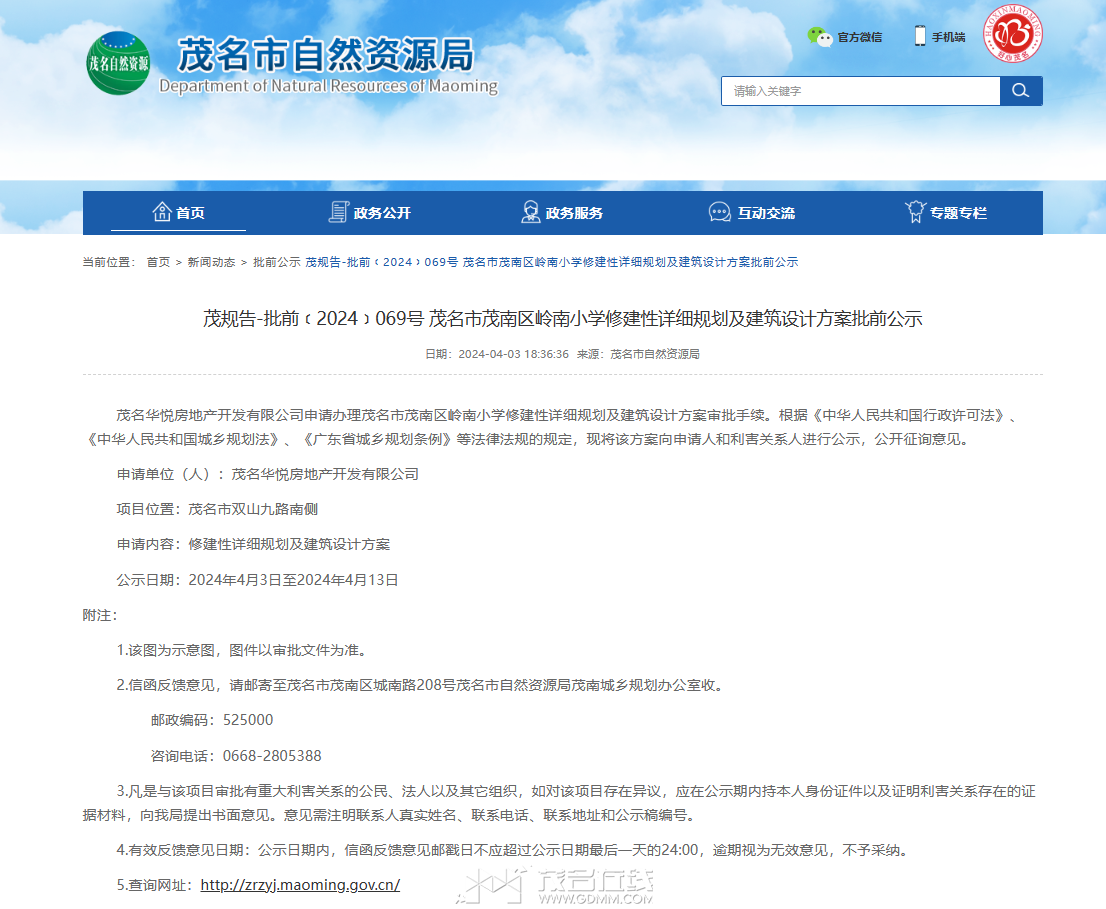Click the person icon beside 政务服务

click(531, 212)
